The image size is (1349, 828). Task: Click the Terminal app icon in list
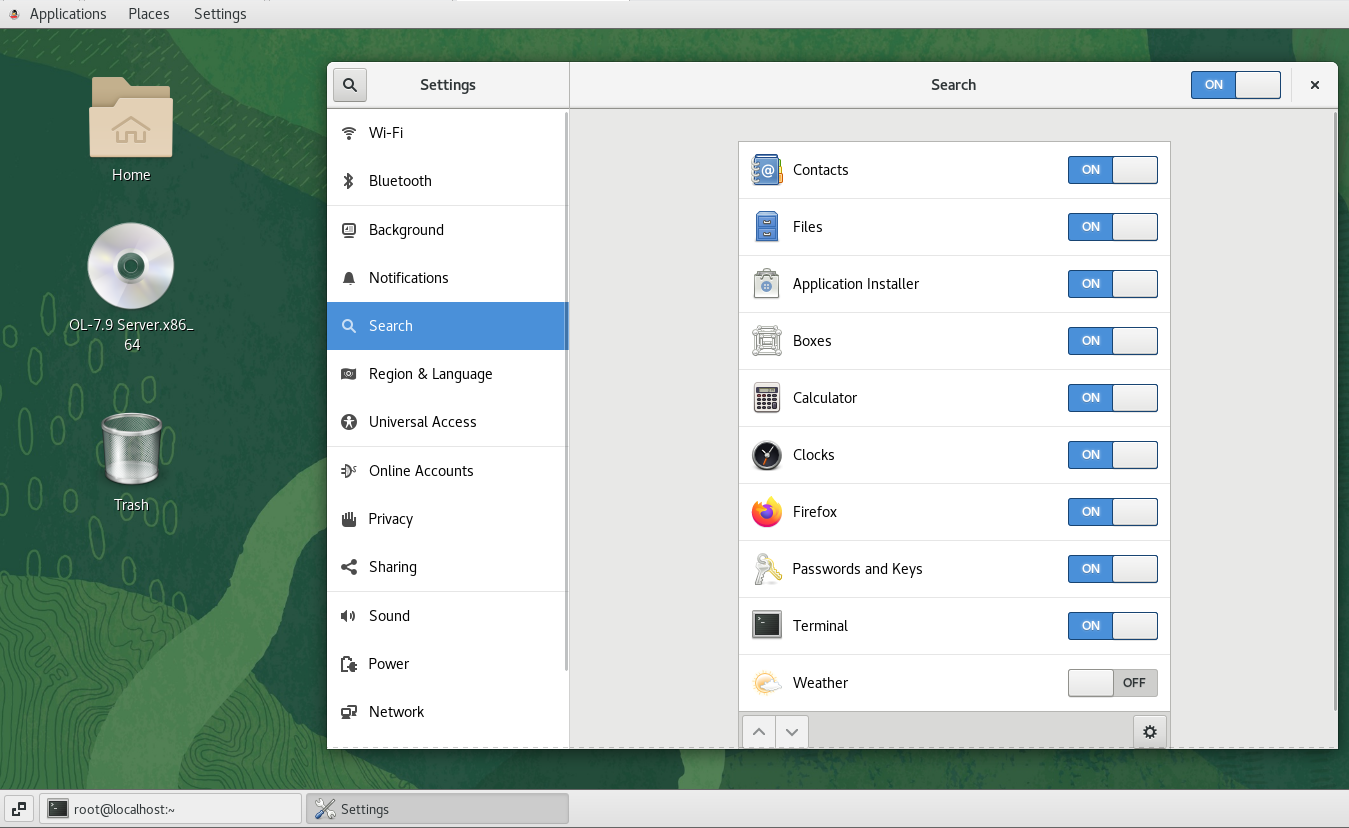[767, 626]
